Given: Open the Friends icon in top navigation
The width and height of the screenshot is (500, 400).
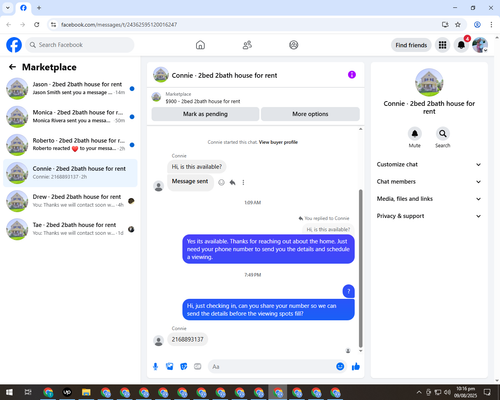Looking at the screenshot, I should (x=247, y=45).
